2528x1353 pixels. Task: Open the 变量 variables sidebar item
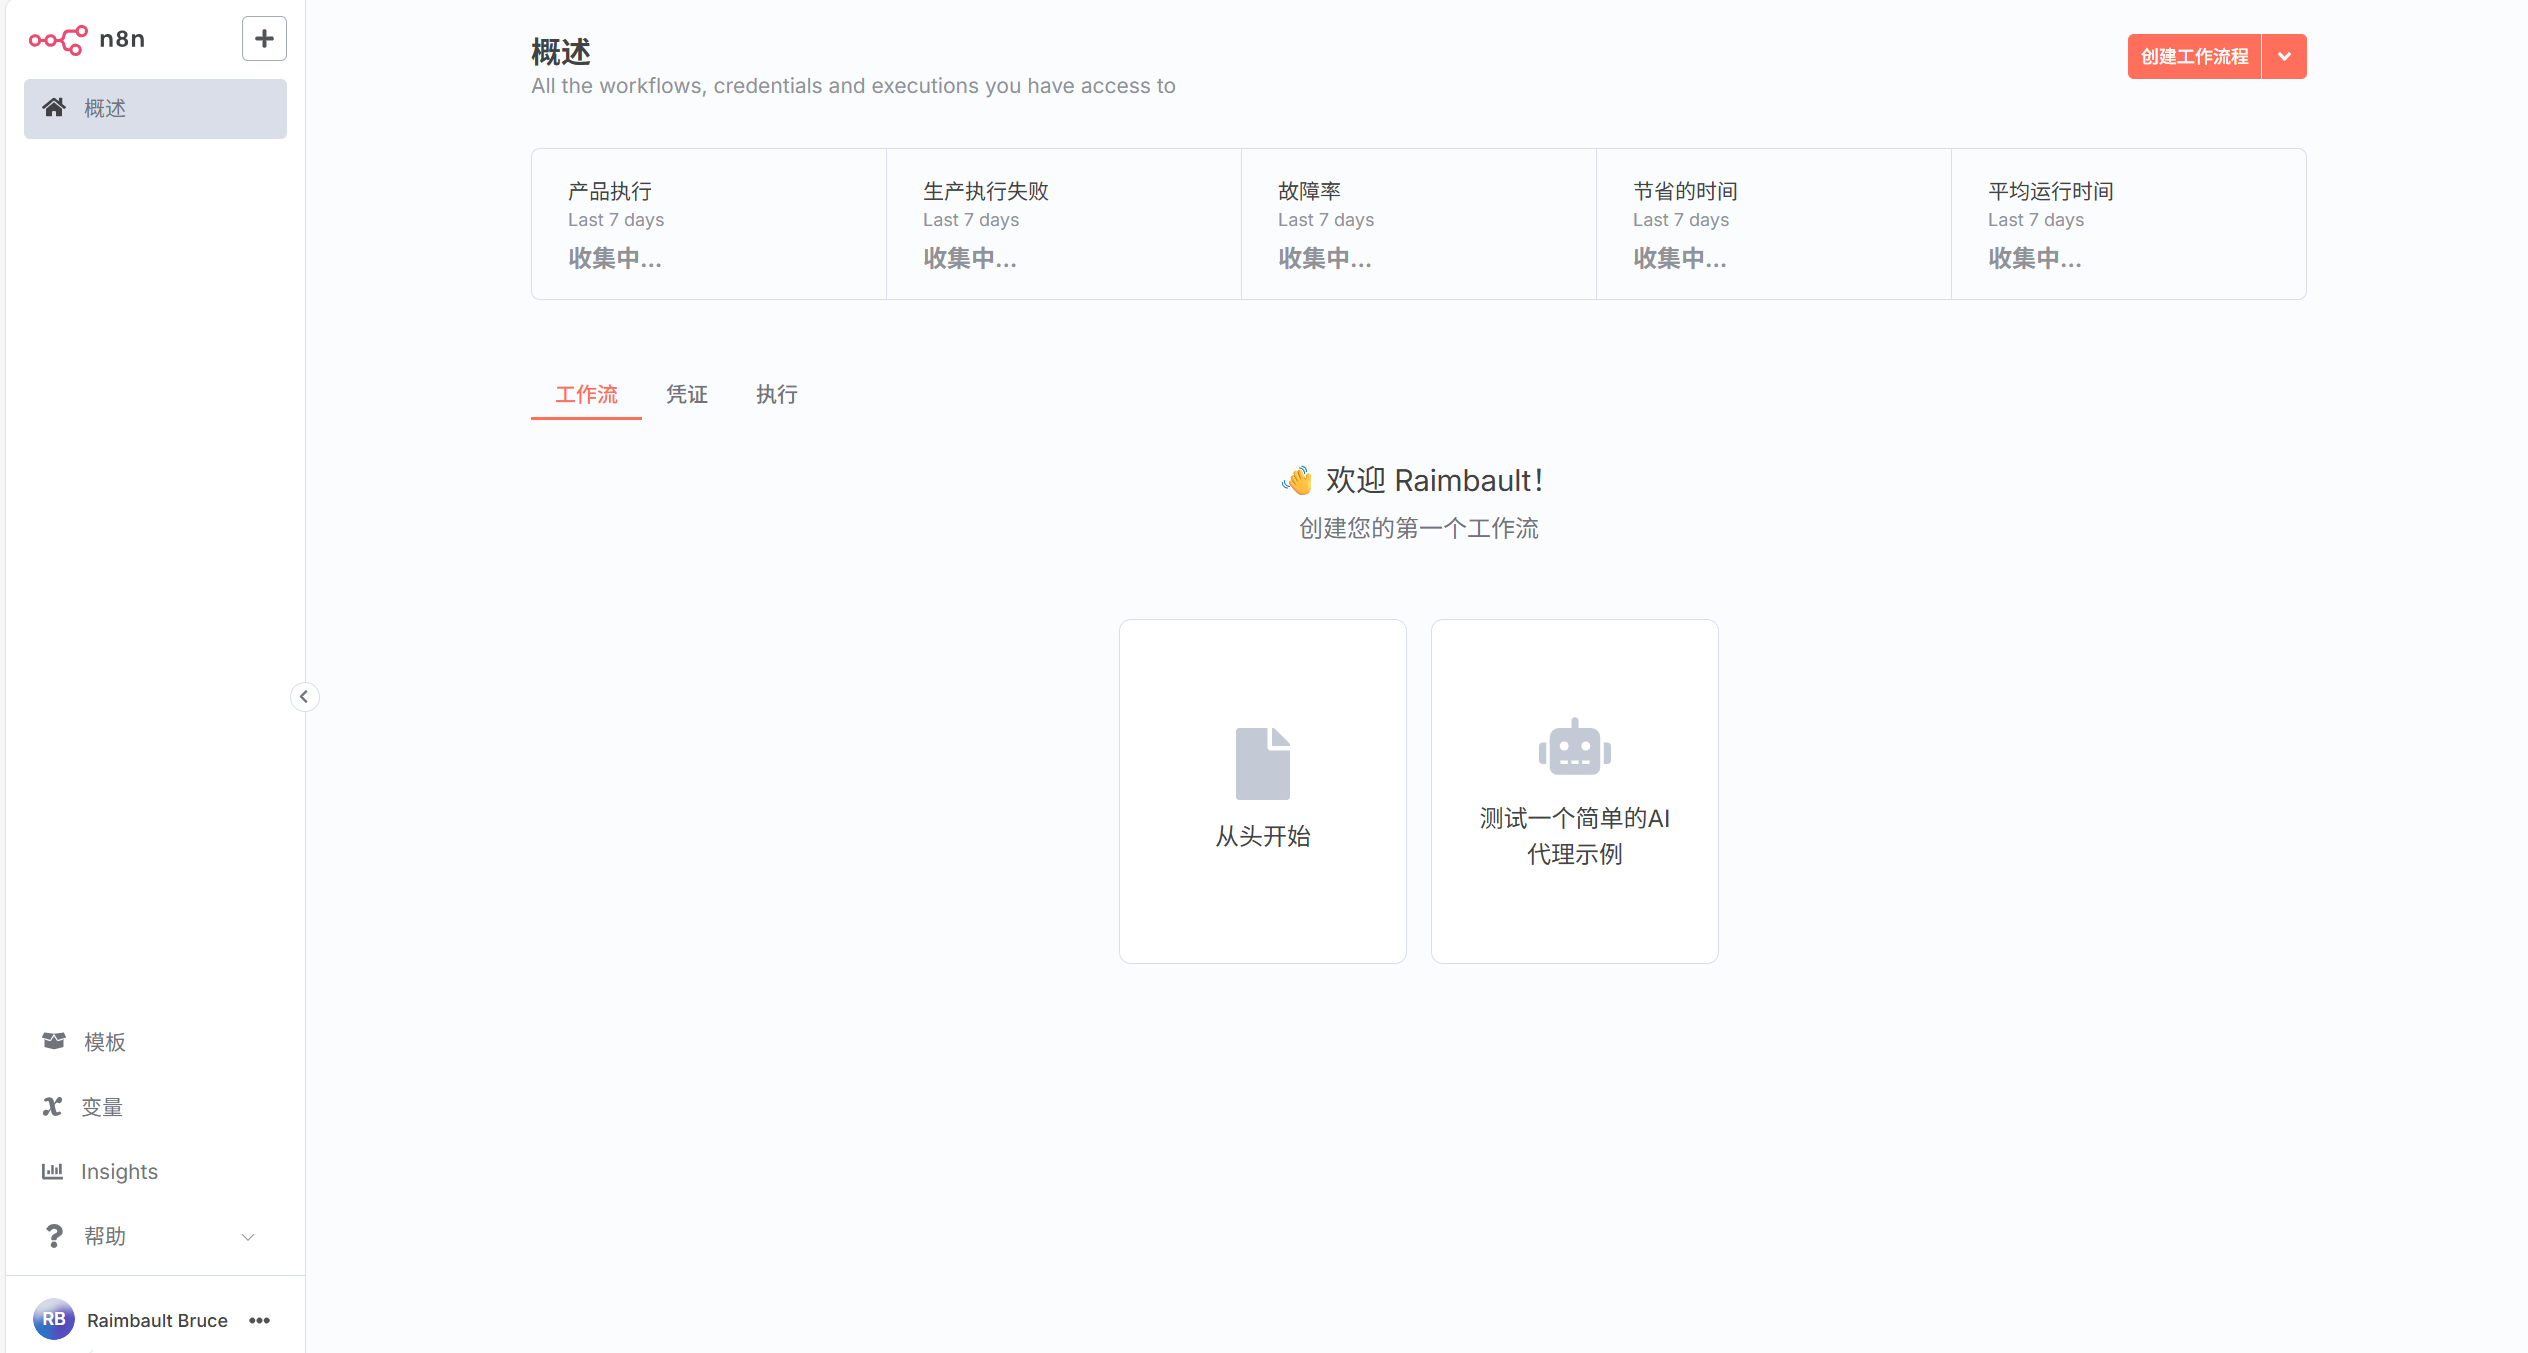101,1107
